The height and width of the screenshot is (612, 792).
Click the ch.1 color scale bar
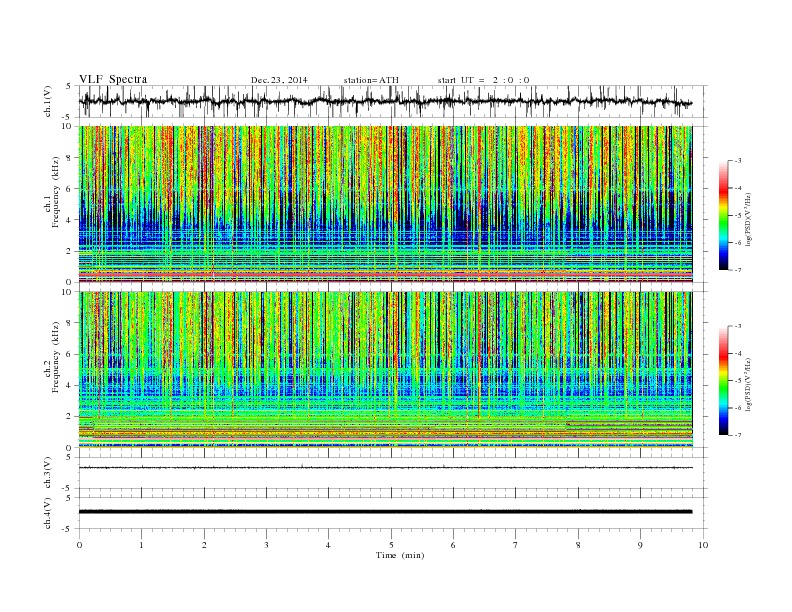(x=723, y=216)
